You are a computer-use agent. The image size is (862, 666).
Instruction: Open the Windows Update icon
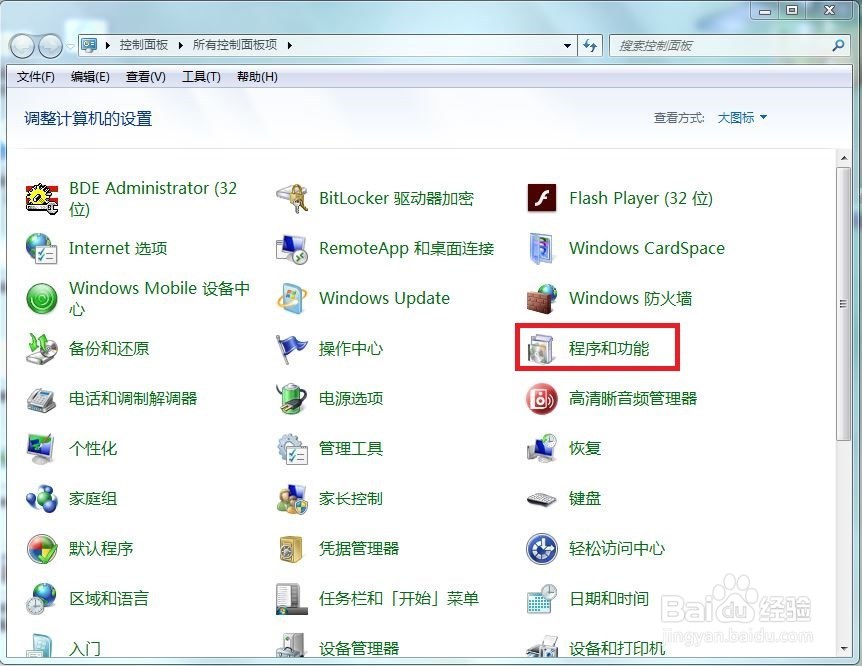coord(292,299)
